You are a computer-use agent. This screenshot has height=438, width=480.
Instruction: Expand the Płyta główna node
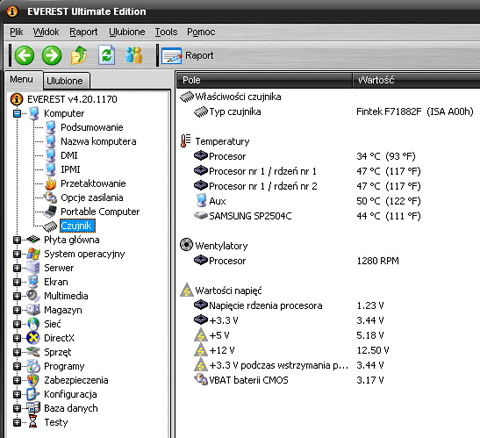click(x=17, y=240)
